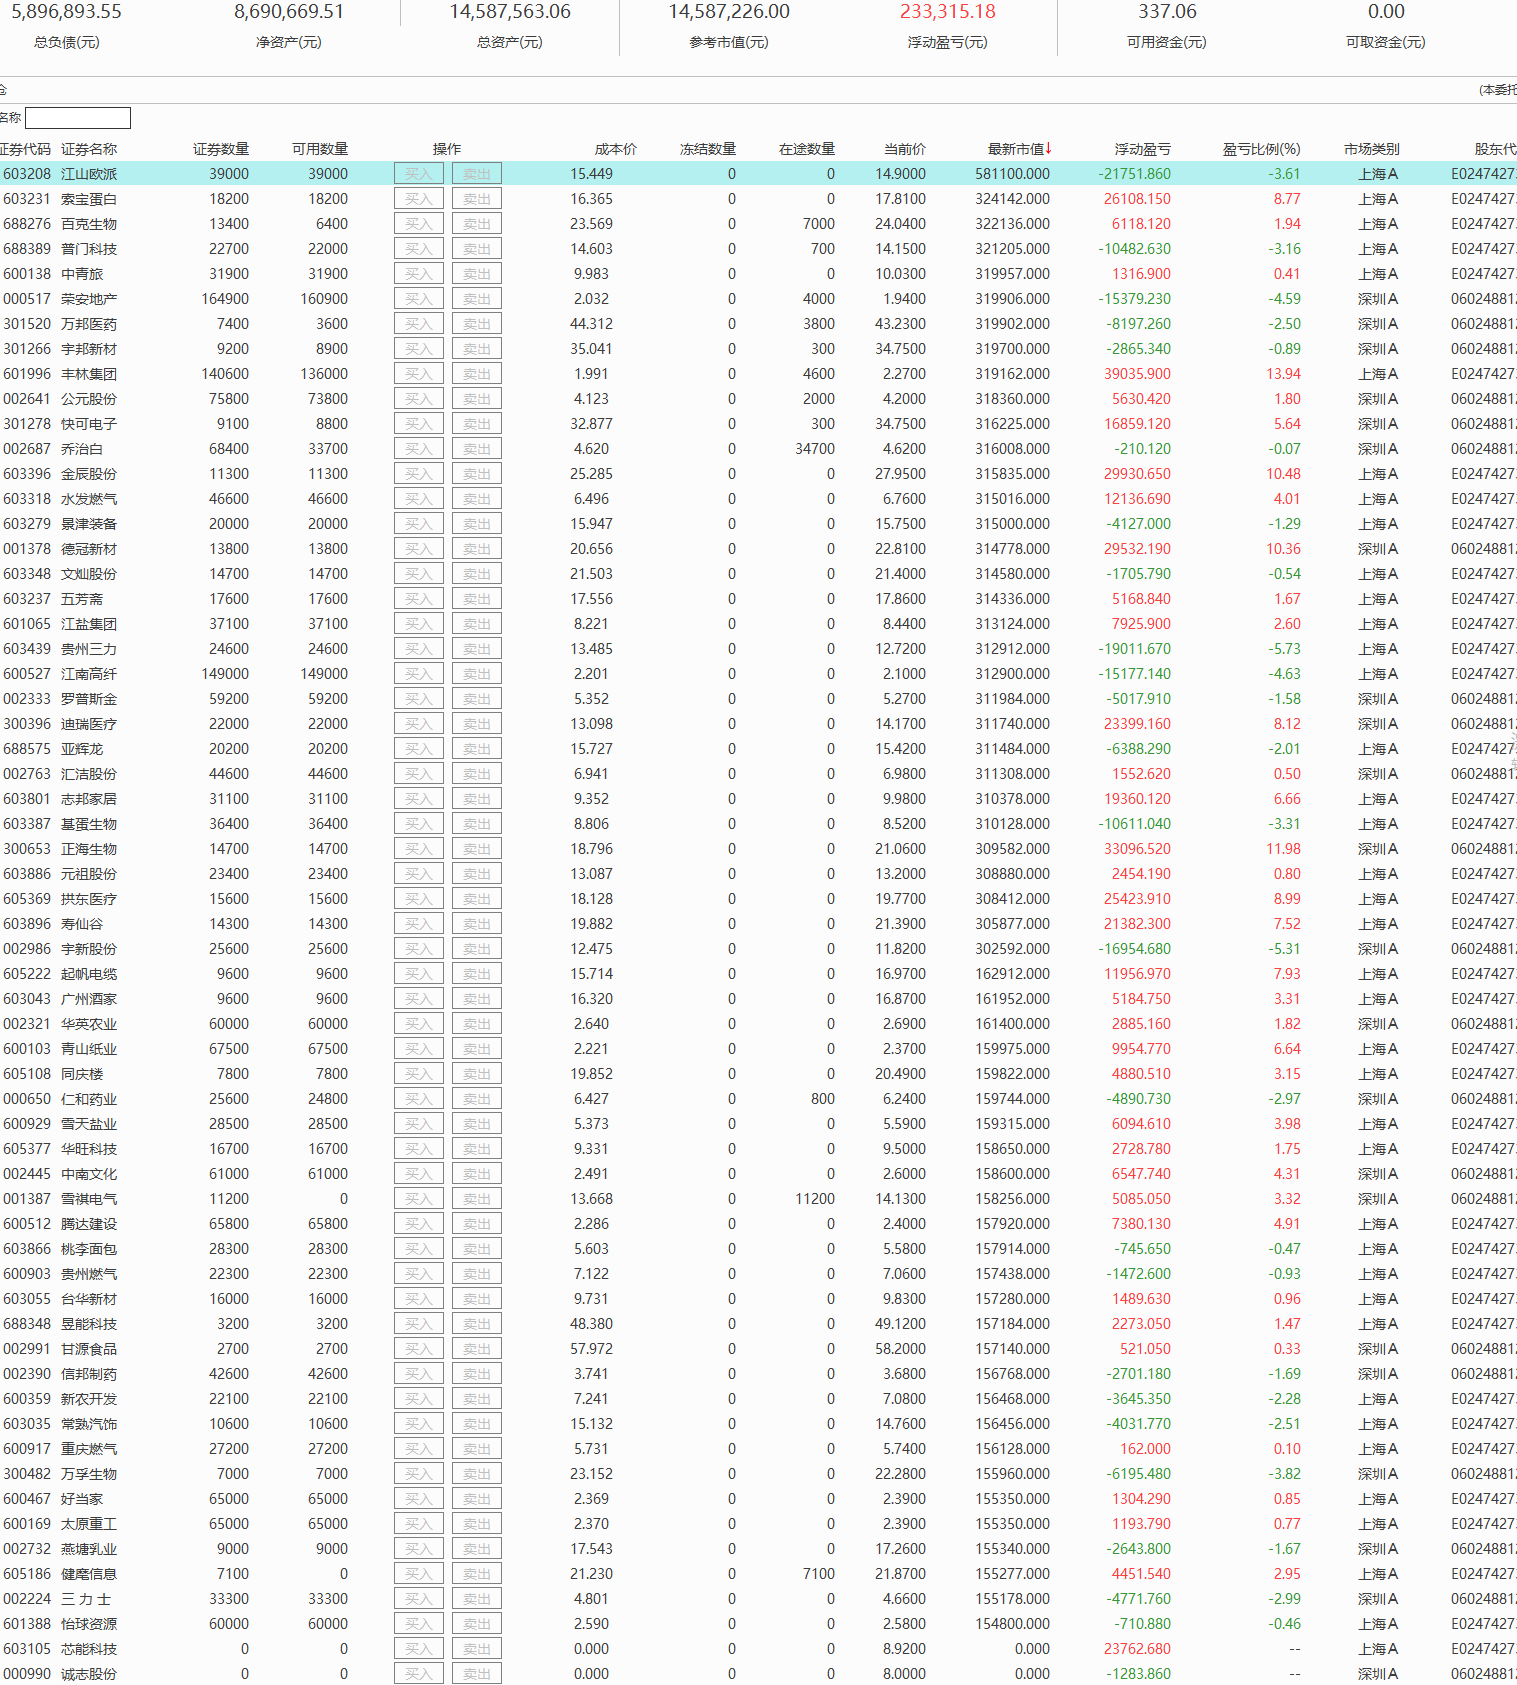The image size is (1517, 1685).
Task: Click the 买入 button for 太原重工
Action: [419, 1524]
